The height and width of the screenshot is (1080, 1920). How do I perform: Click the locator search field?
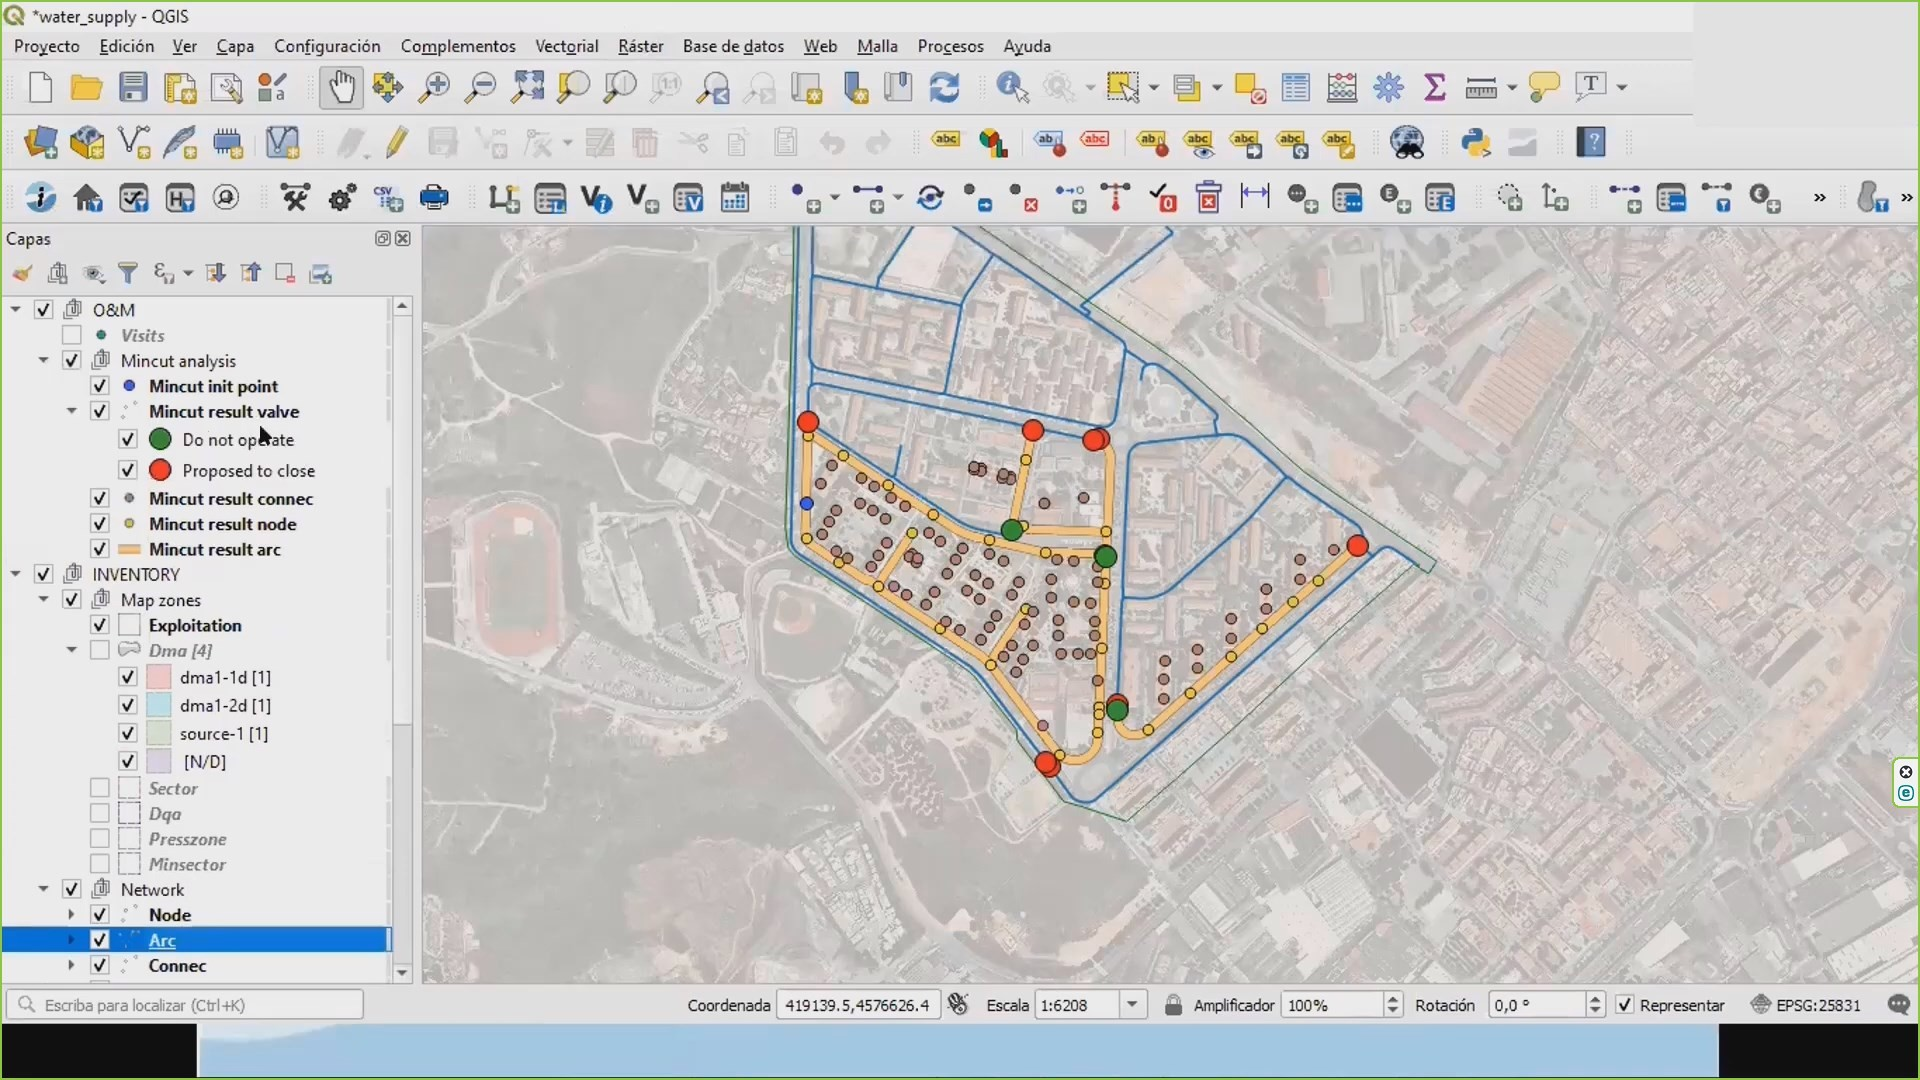[185, 1005]
